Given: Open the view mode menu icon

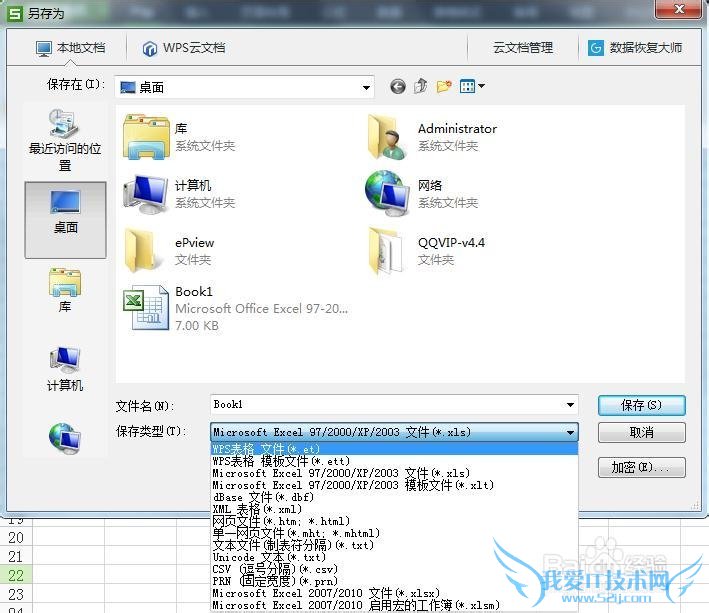Looking at the screenshot, I should click(472, 86).
